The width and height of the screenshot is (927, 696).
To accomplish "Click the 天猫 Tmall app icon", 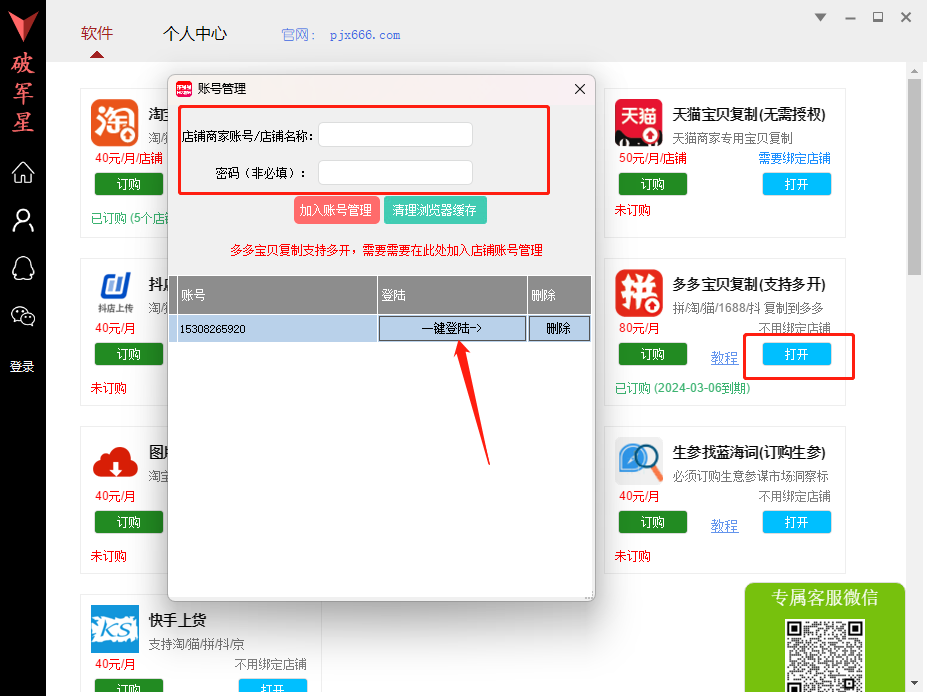I will click(638, 122).
